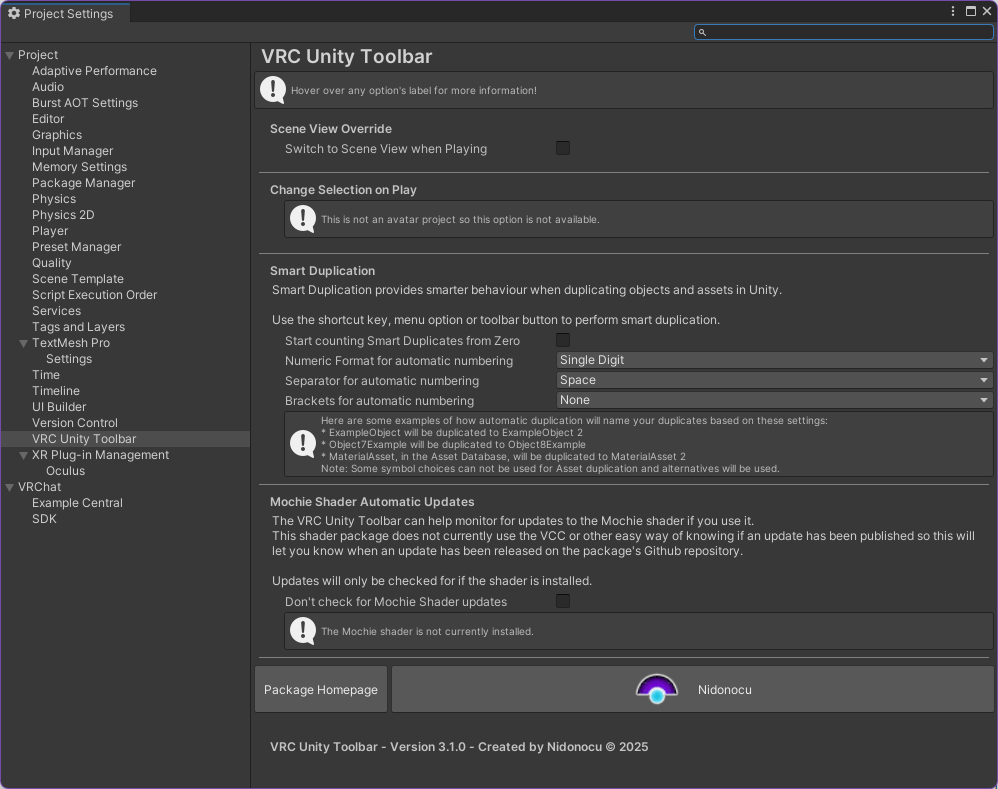Click the Nidonocu creator button
Screen dimensions: 998x789
click(x=692, y=689)
